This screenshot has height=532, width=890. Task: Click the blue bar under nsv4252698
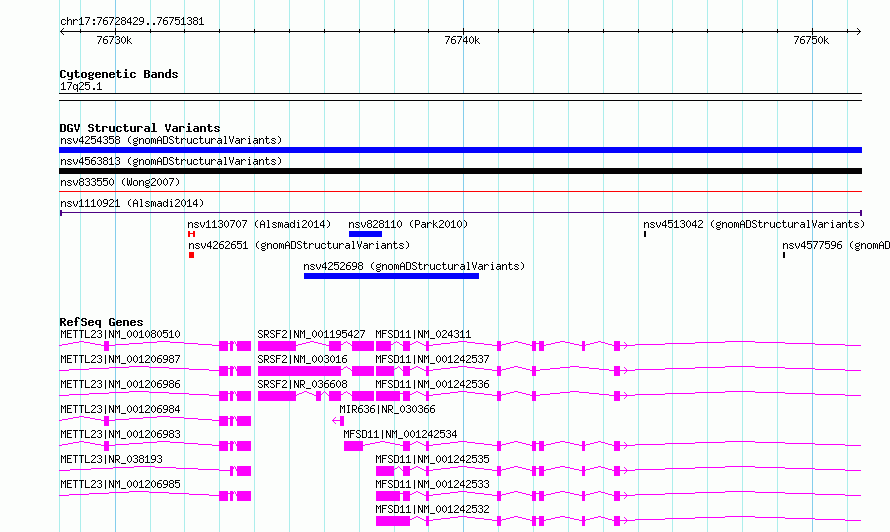click(x=391, y=276)
